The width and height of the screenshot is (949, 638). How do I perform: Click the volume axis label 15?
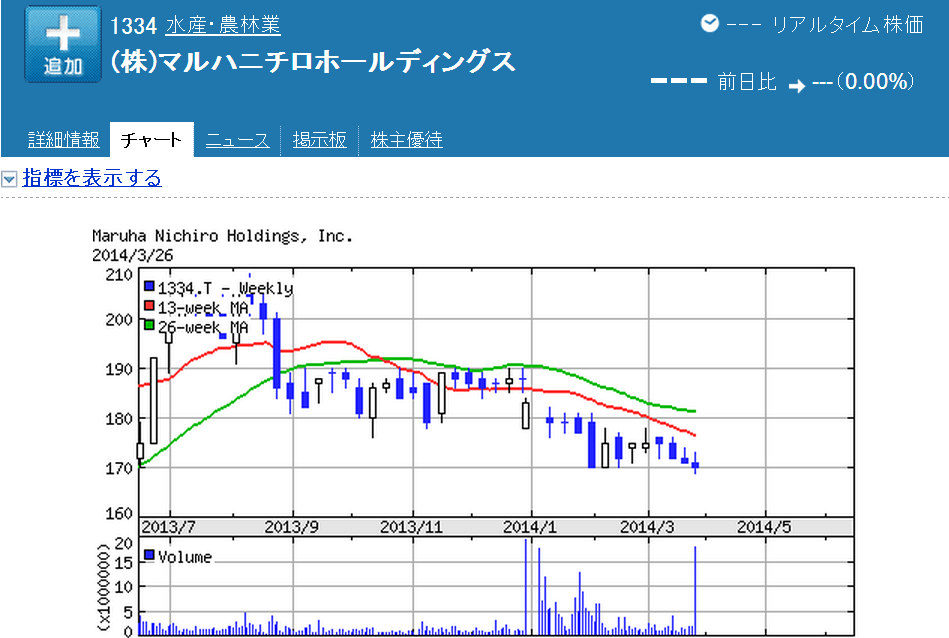coord(123,563)
